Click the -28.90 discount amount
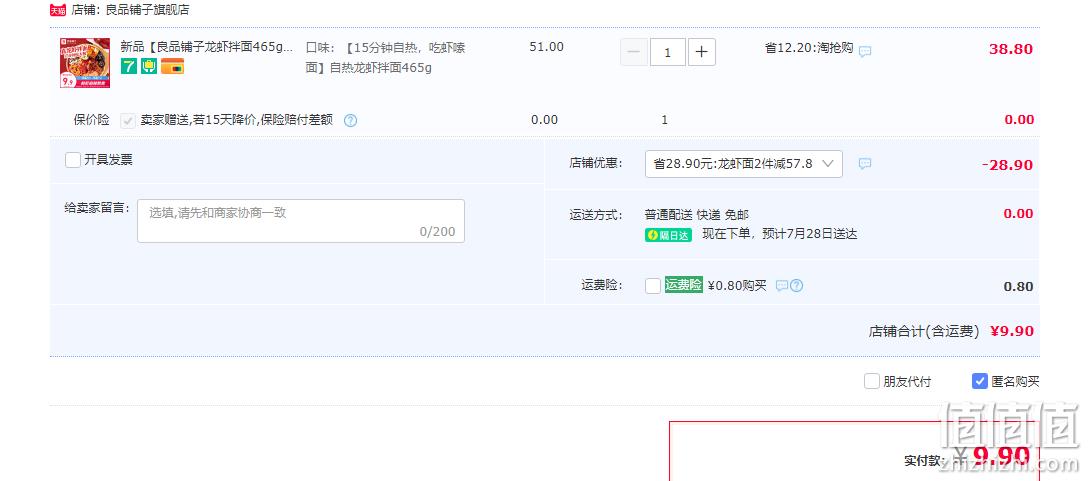This screenshot has width=1088, height=481. click(1008, 165)
